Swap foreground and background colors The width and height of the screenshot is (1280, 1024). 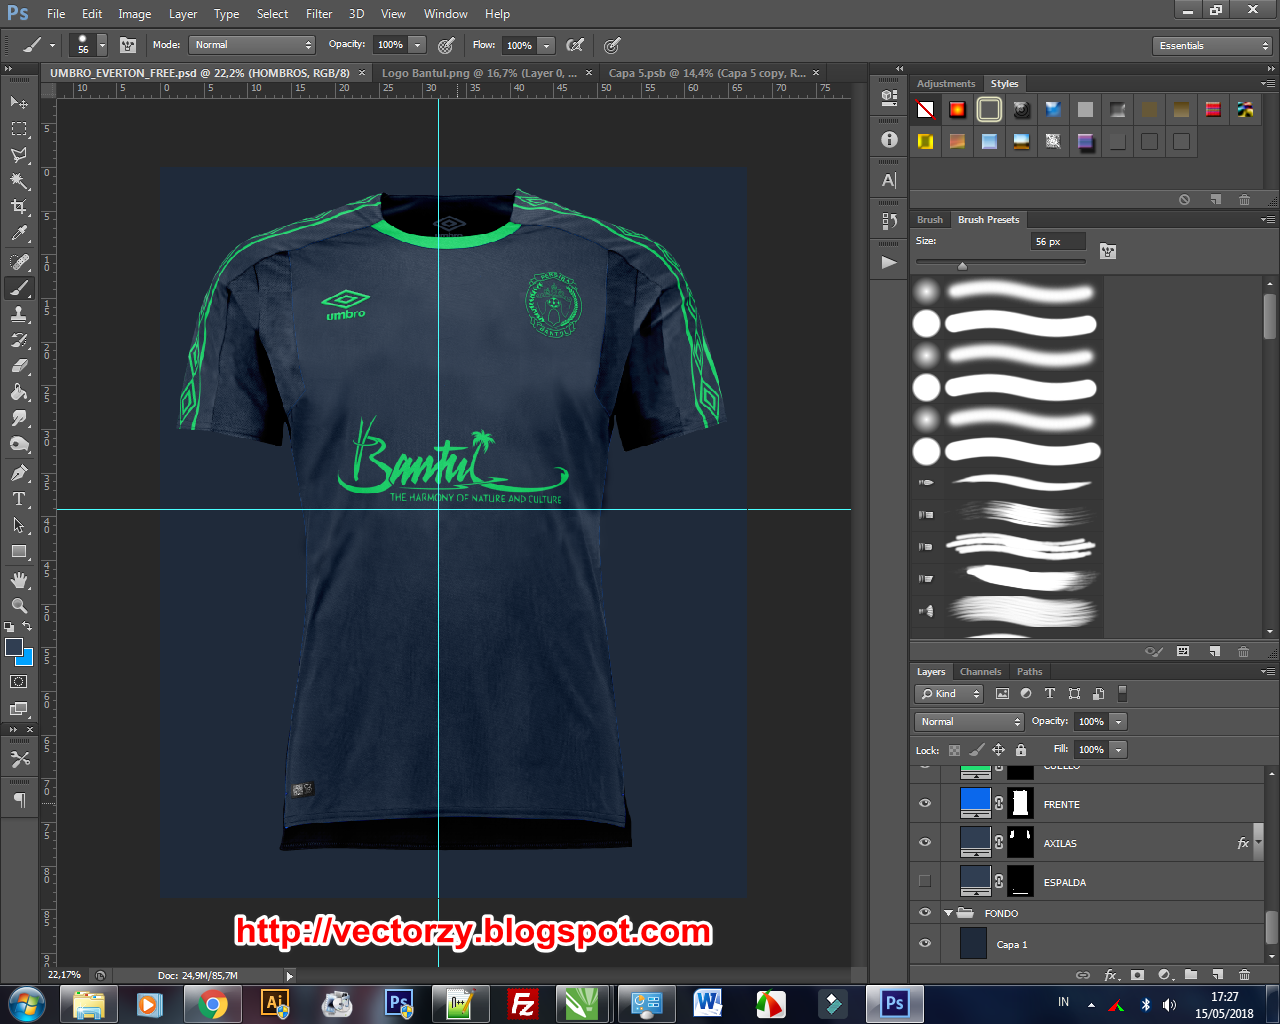27,627
